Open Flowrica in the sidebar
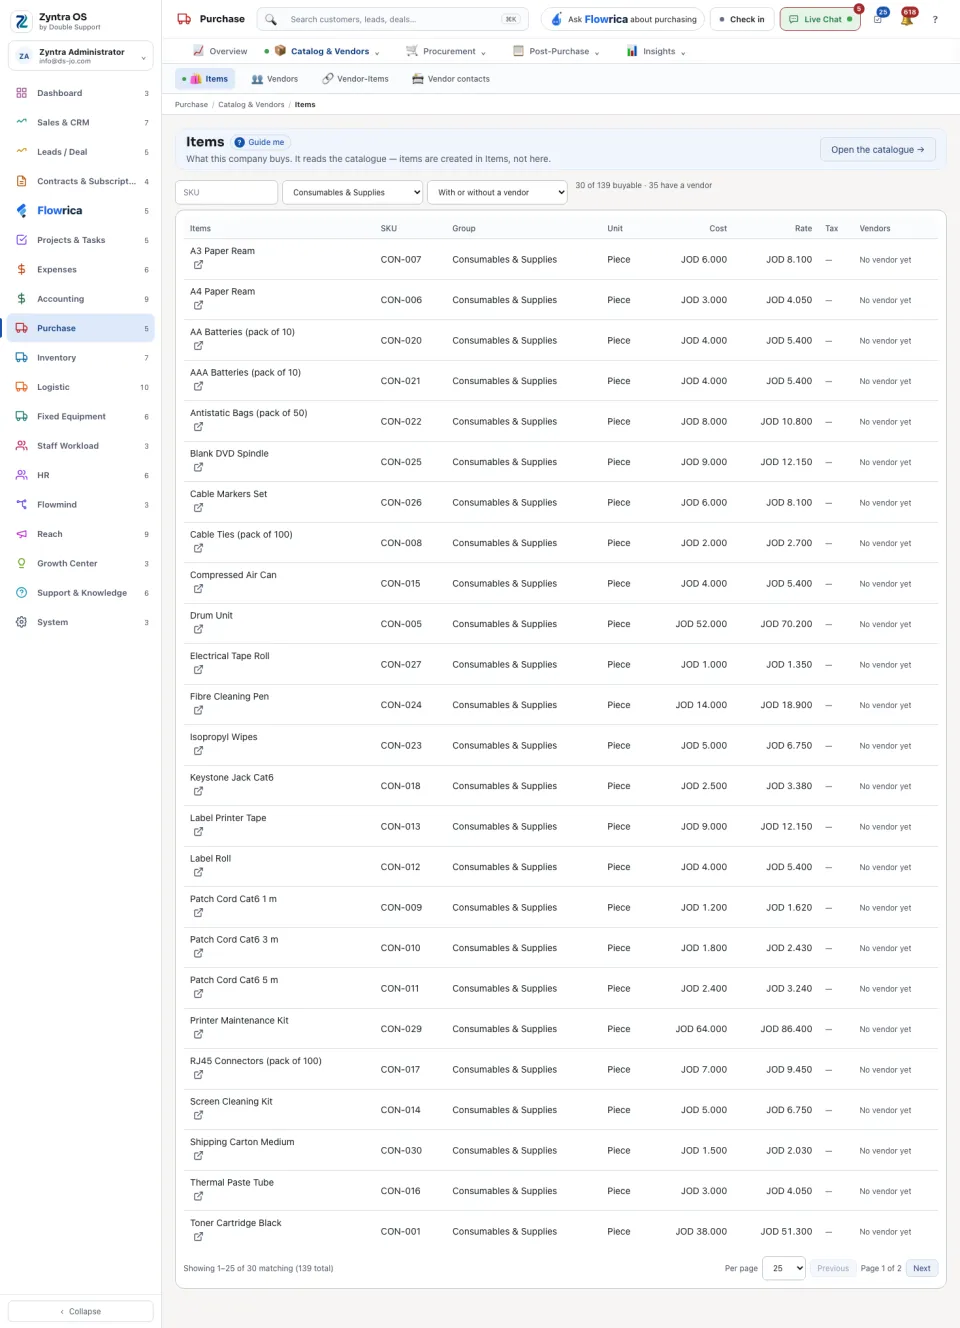960x1328 pixels. pos(80,211)
